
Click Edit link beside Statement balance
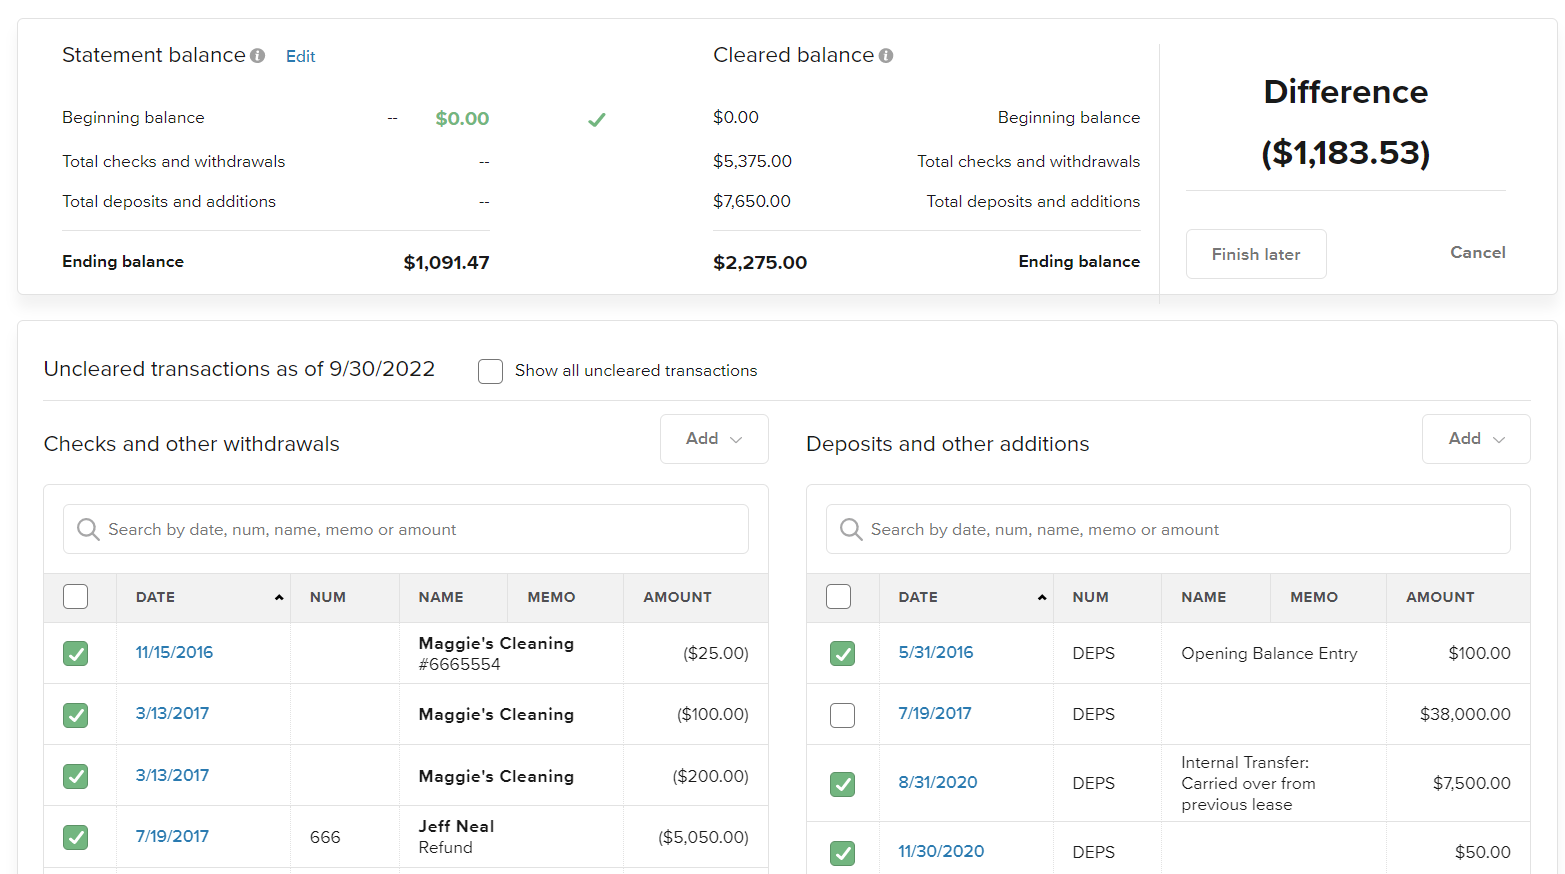[x=300, y=57]
